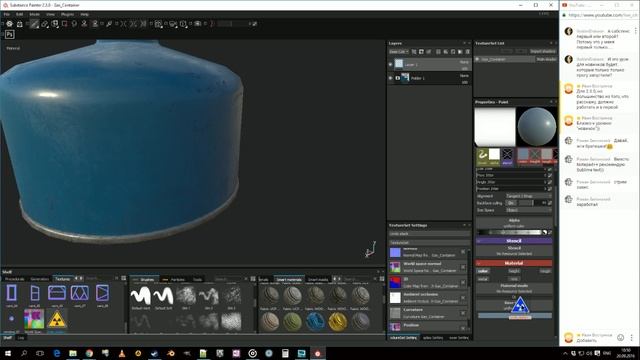Select the Paint brush tool in toolbar

click(35, 24)
